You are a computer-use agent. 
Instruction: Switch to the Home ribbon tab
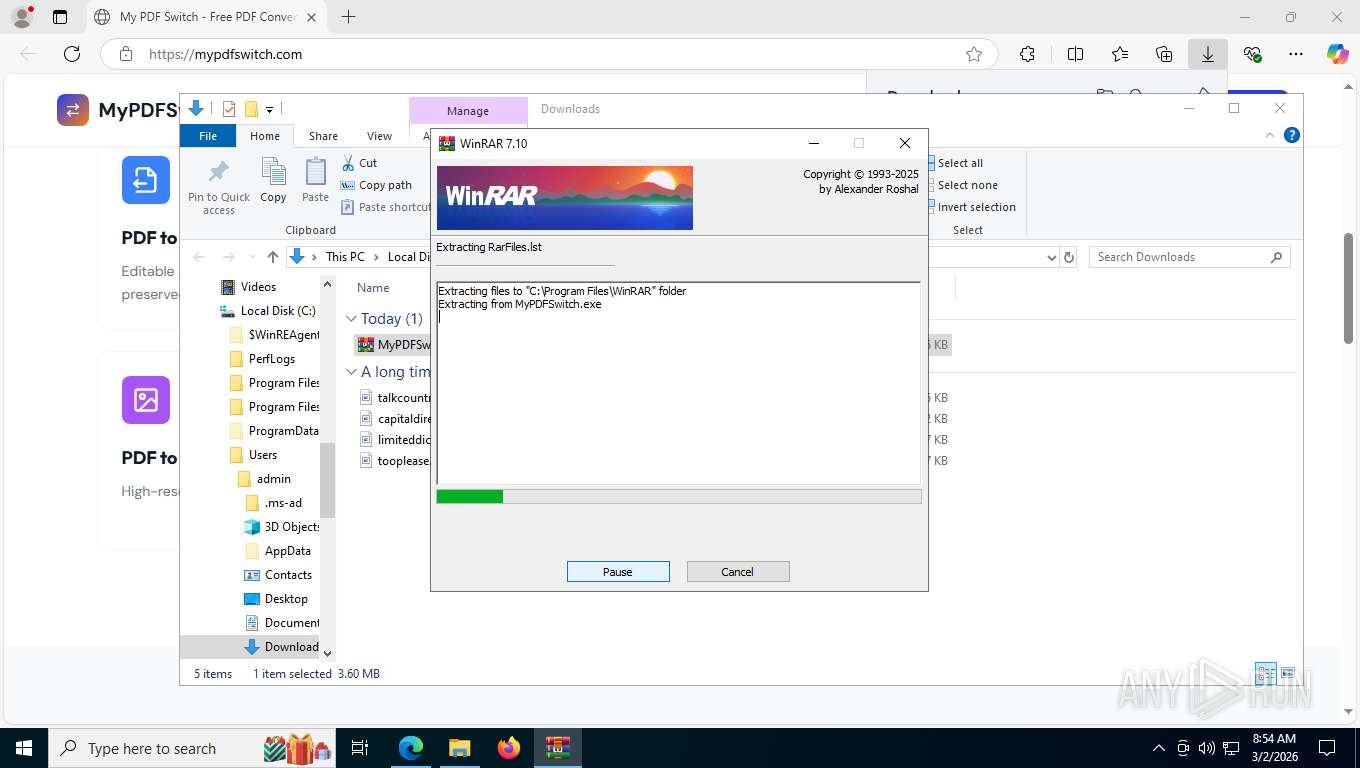coord(265,136)
